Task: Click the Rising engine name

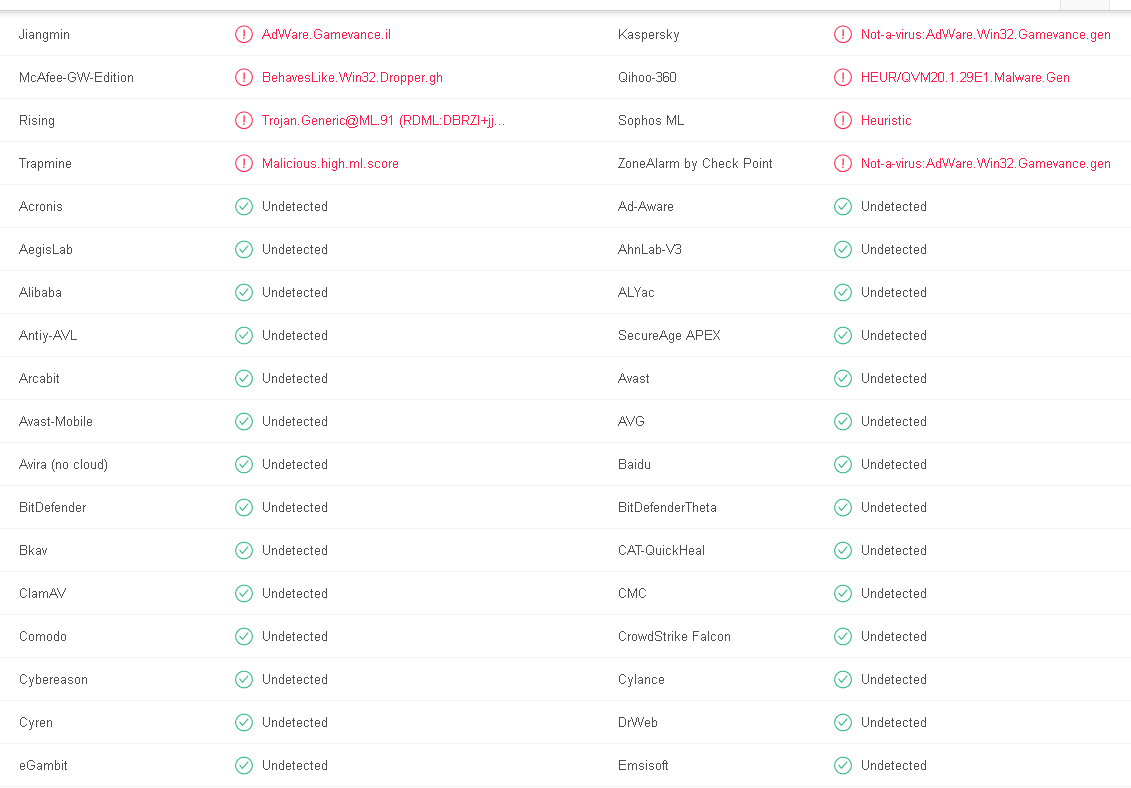Action: (37, 121)
